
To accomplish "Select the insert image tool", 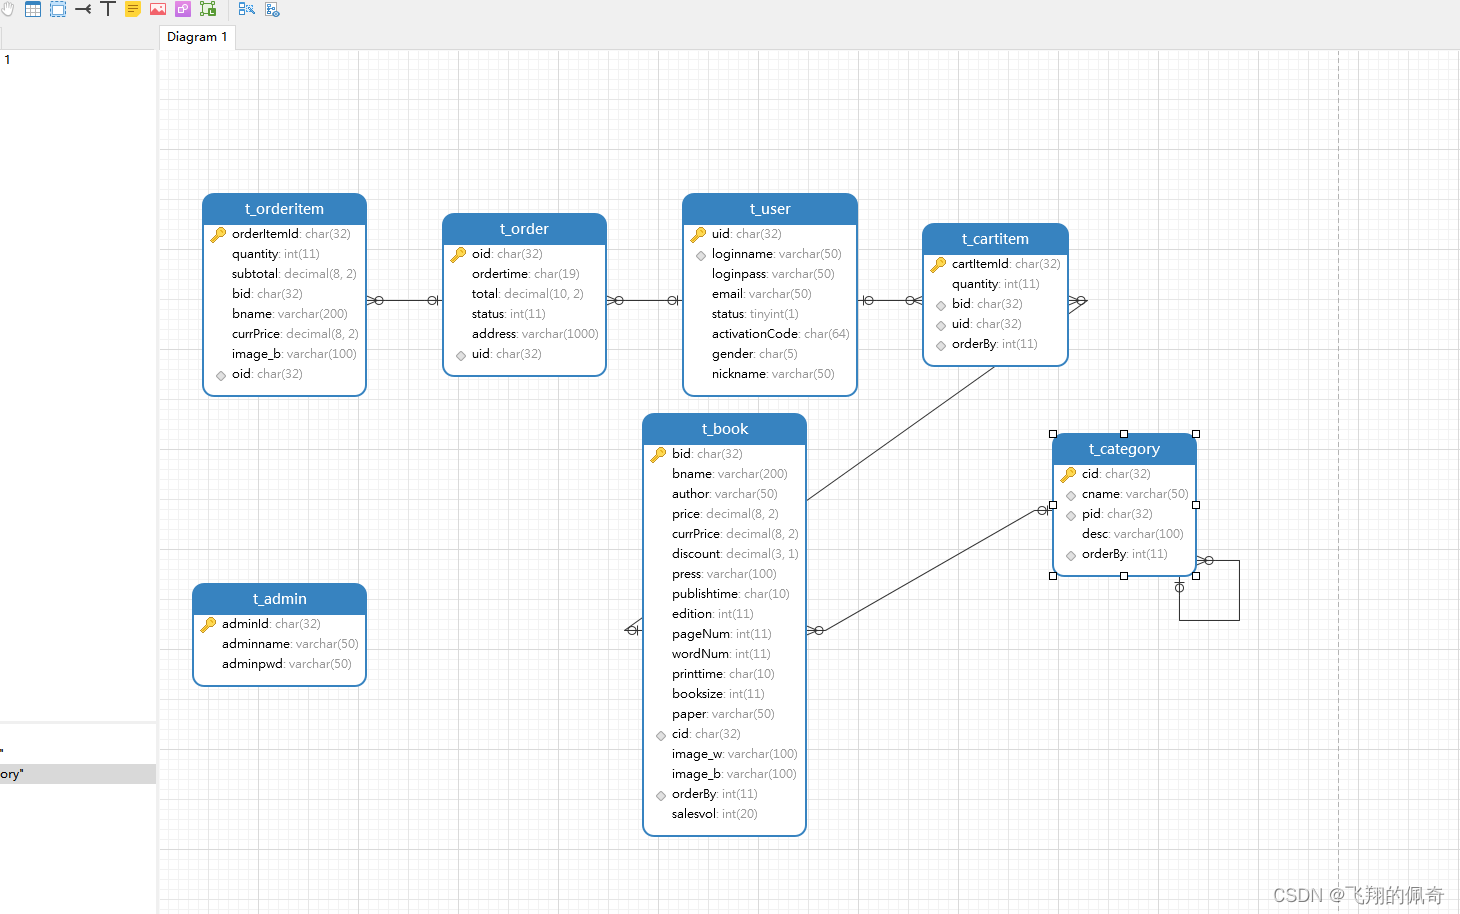I will [158, 9].
